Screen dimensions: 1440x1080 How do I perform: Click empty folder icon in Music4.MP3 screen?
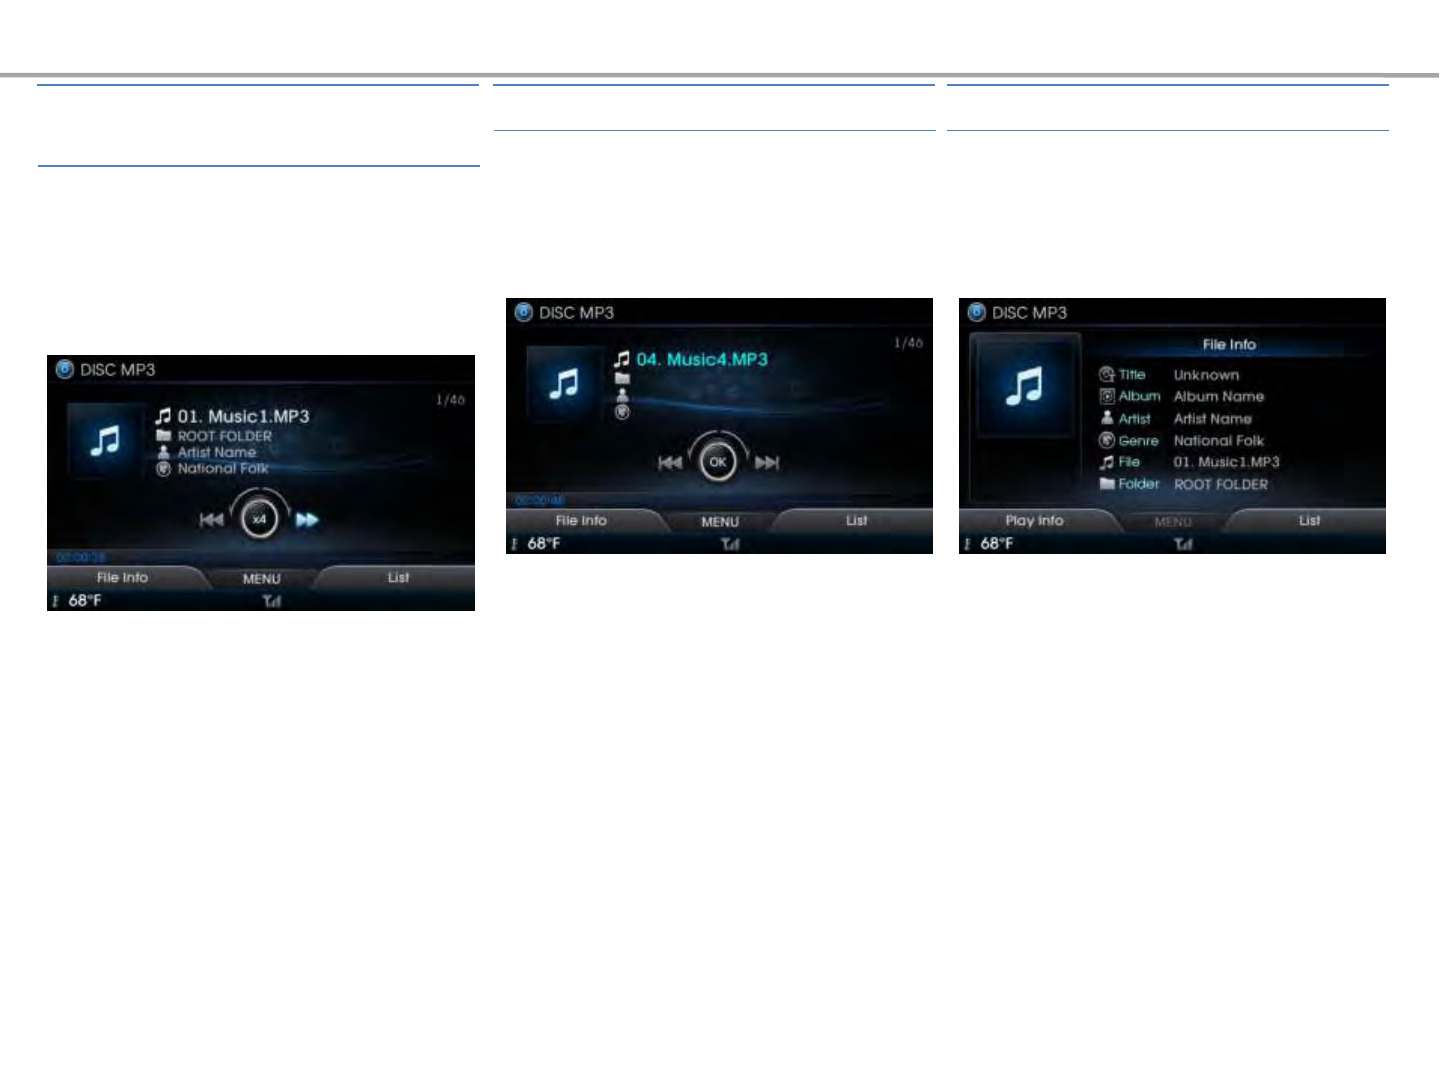click(x=622, y=379)
